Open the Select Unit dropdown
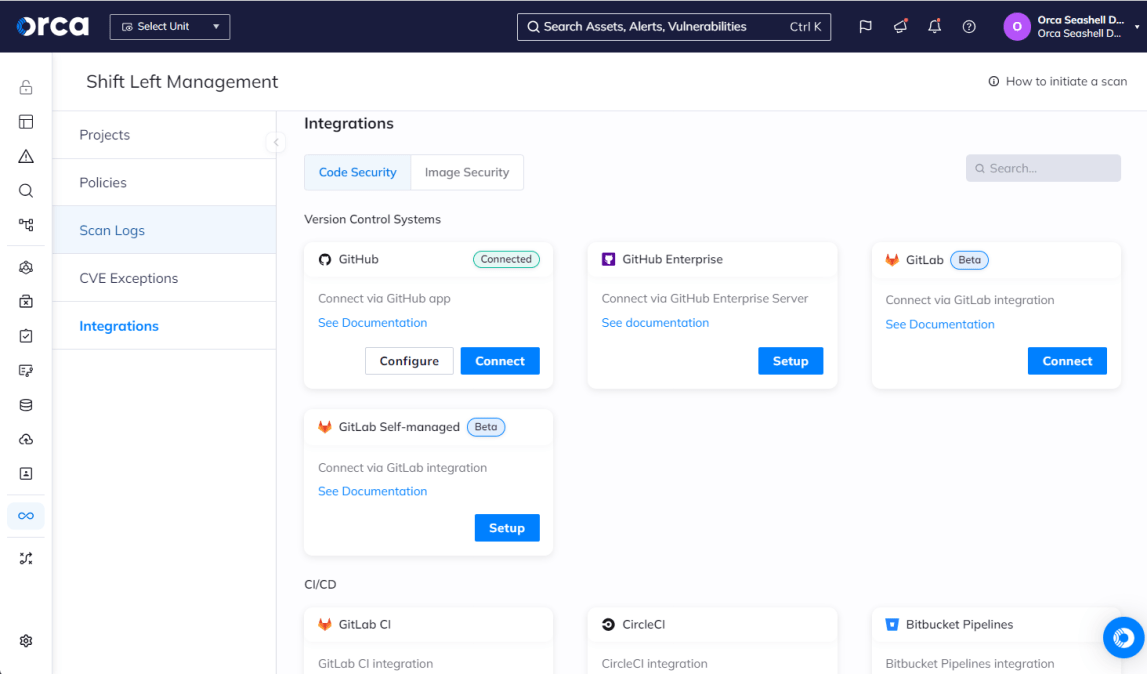Screen dimensions: 1147x674 170,26
